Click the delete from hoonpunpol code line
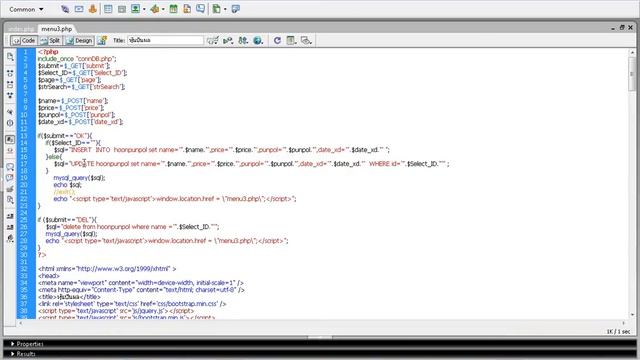The image size is (640, 360). point(133,227)
